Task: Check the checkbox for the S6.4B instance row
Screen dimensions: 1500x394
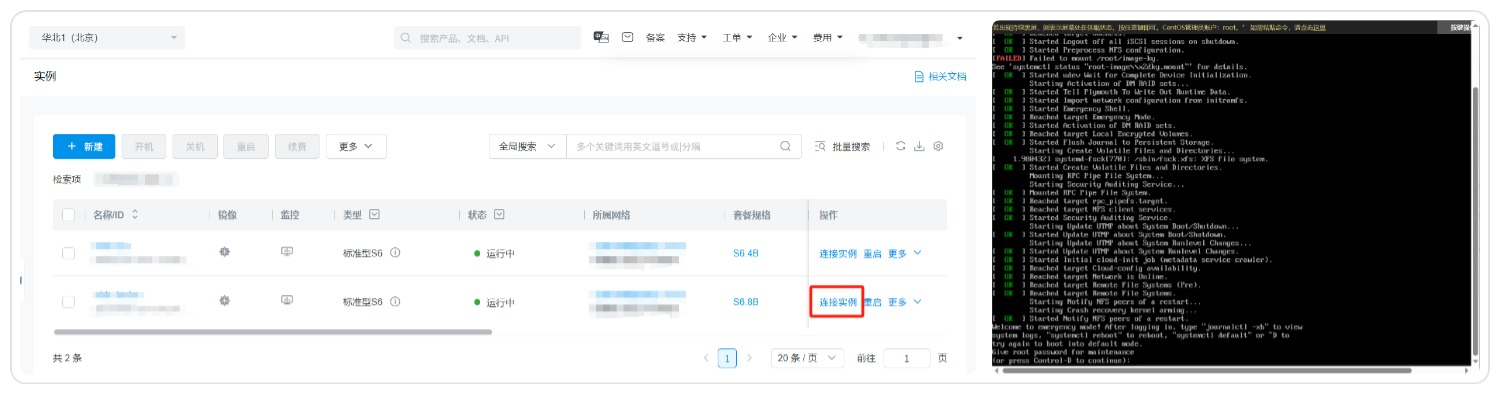Action: pos(68,253)
